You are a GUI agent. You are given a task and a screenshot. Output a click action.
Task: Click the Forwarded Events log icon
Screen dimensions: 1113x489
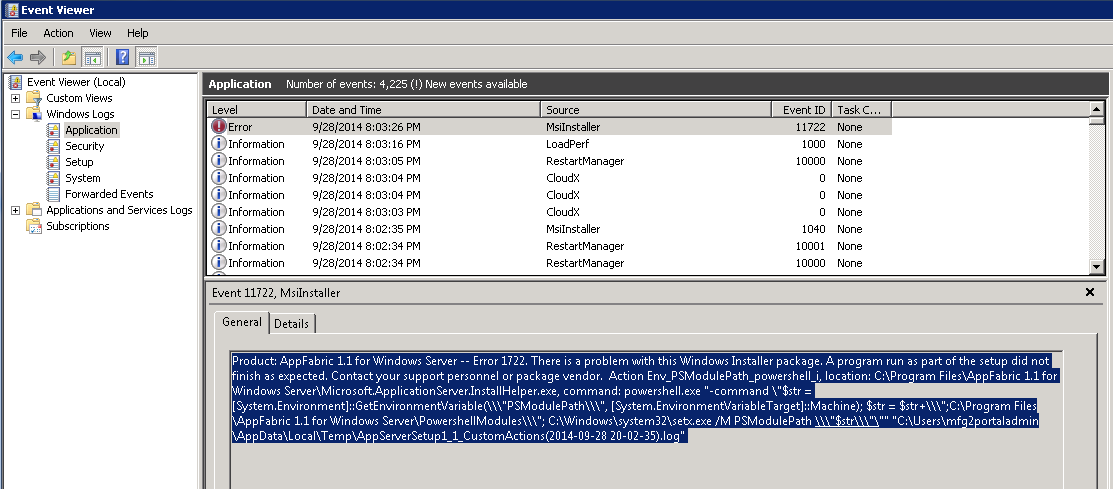(53, 194)
